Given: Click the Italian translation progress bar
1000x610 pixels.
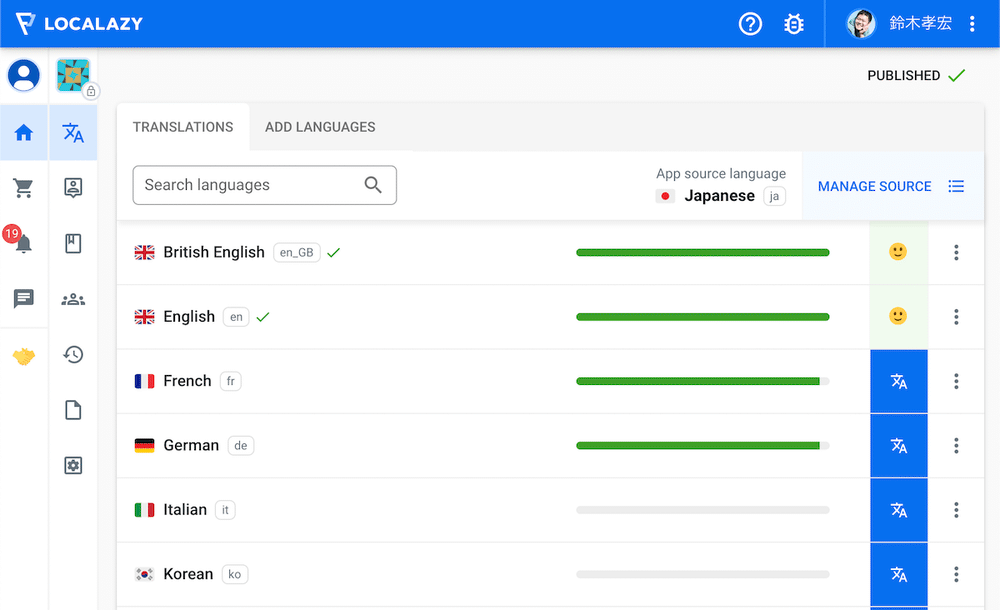Looking at the screenshot, I should (x=702, y=510).
